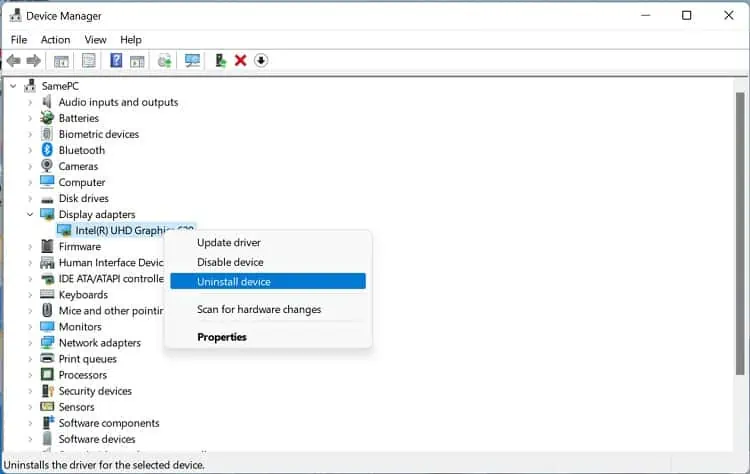This screenshot has width=750, height=474.
Task: Click the scan for hardware changes monitor icon
Action: coord(192,61)
